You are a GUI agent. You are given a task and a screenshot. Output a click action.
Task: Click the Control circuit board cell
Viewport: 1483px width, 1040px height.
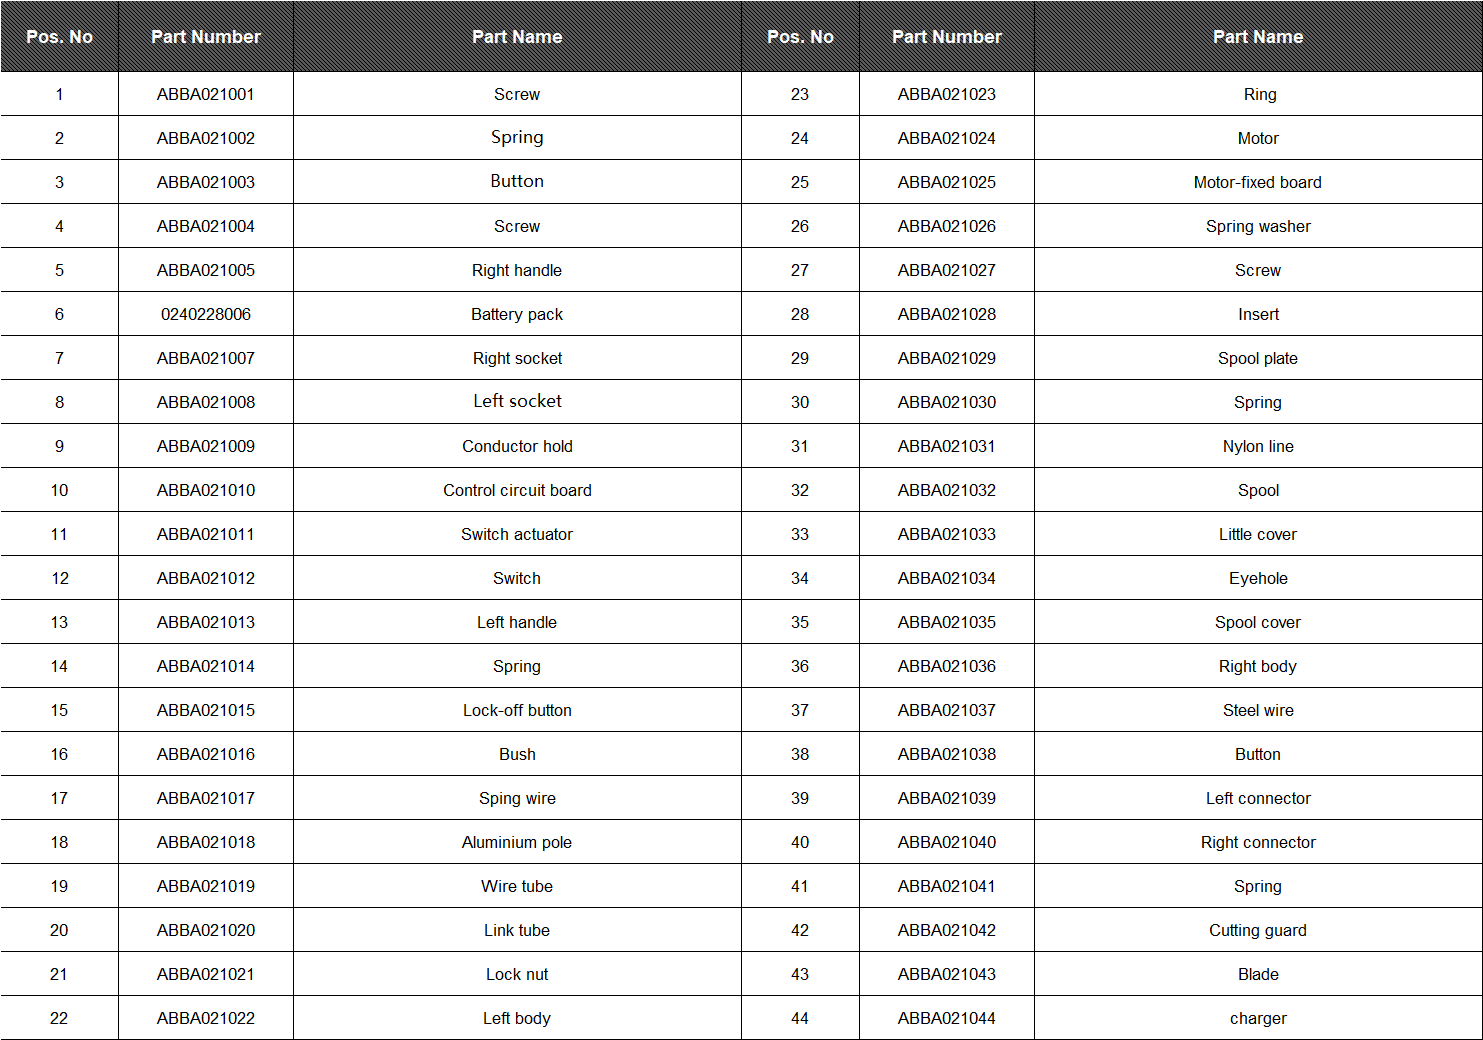pyautogui.click(x=517, y=490)
